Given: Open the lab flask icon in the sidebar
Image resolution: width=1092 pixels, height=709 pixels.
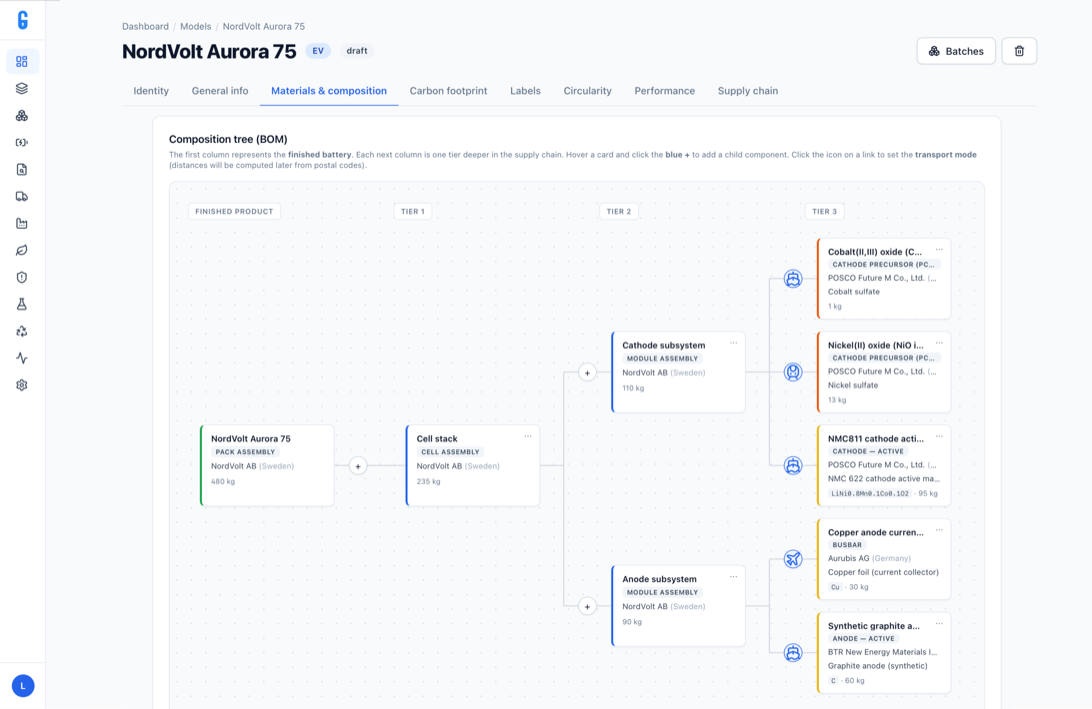Looking at the screenshot, I should point(22,304).
